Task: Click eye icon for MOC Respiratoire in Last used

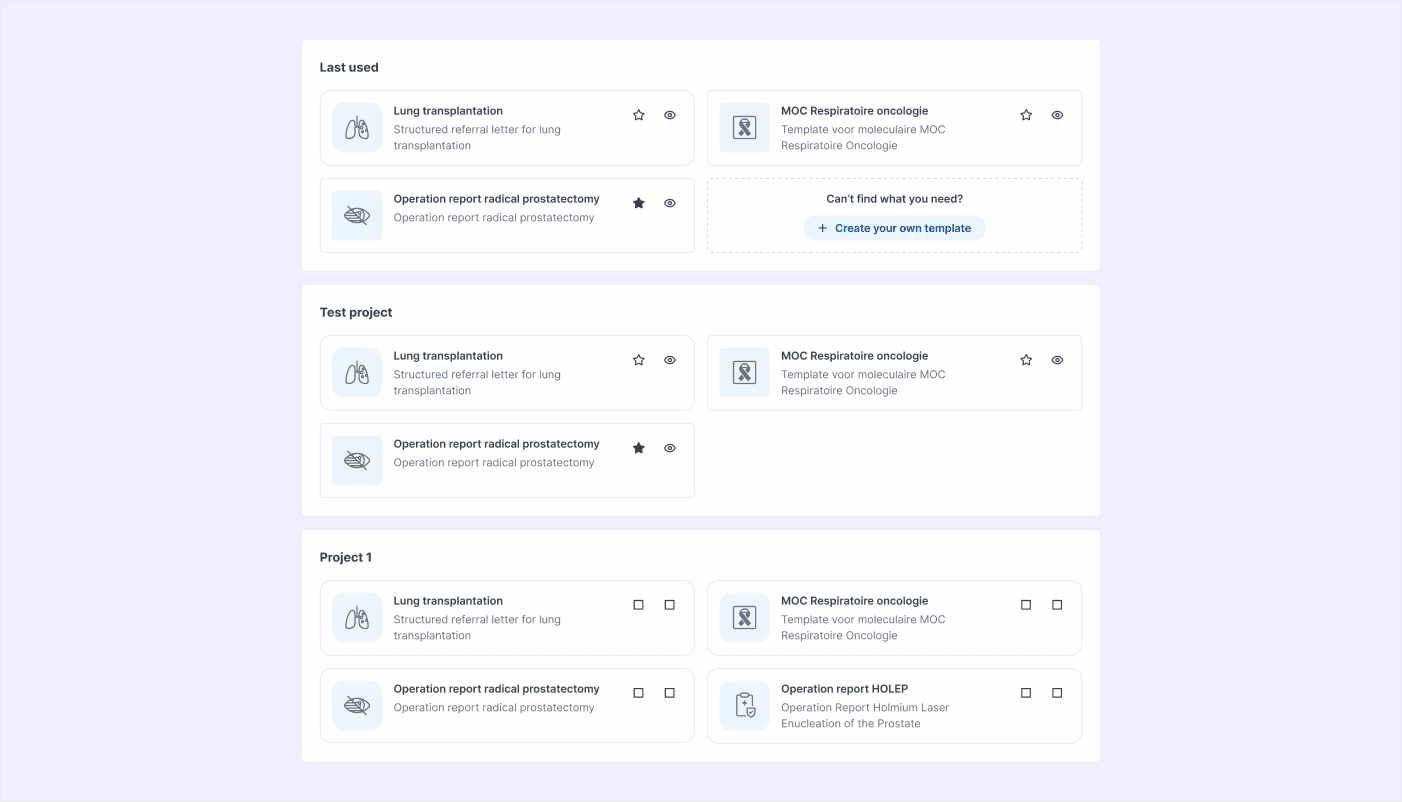Action: 1057,115
